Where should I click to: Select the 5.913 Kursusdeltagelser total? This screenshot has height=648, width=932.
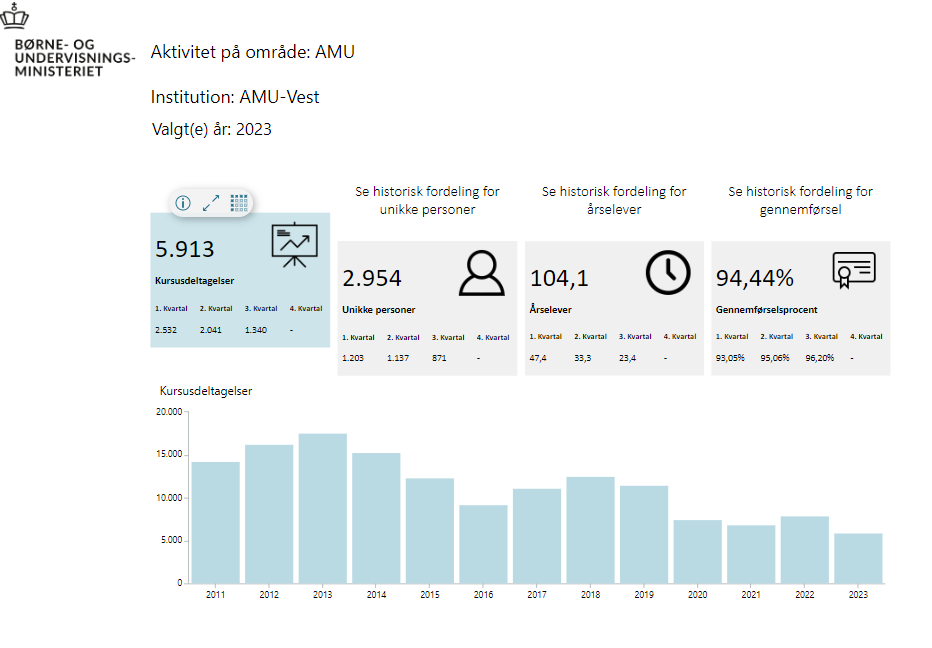(185, 249)
